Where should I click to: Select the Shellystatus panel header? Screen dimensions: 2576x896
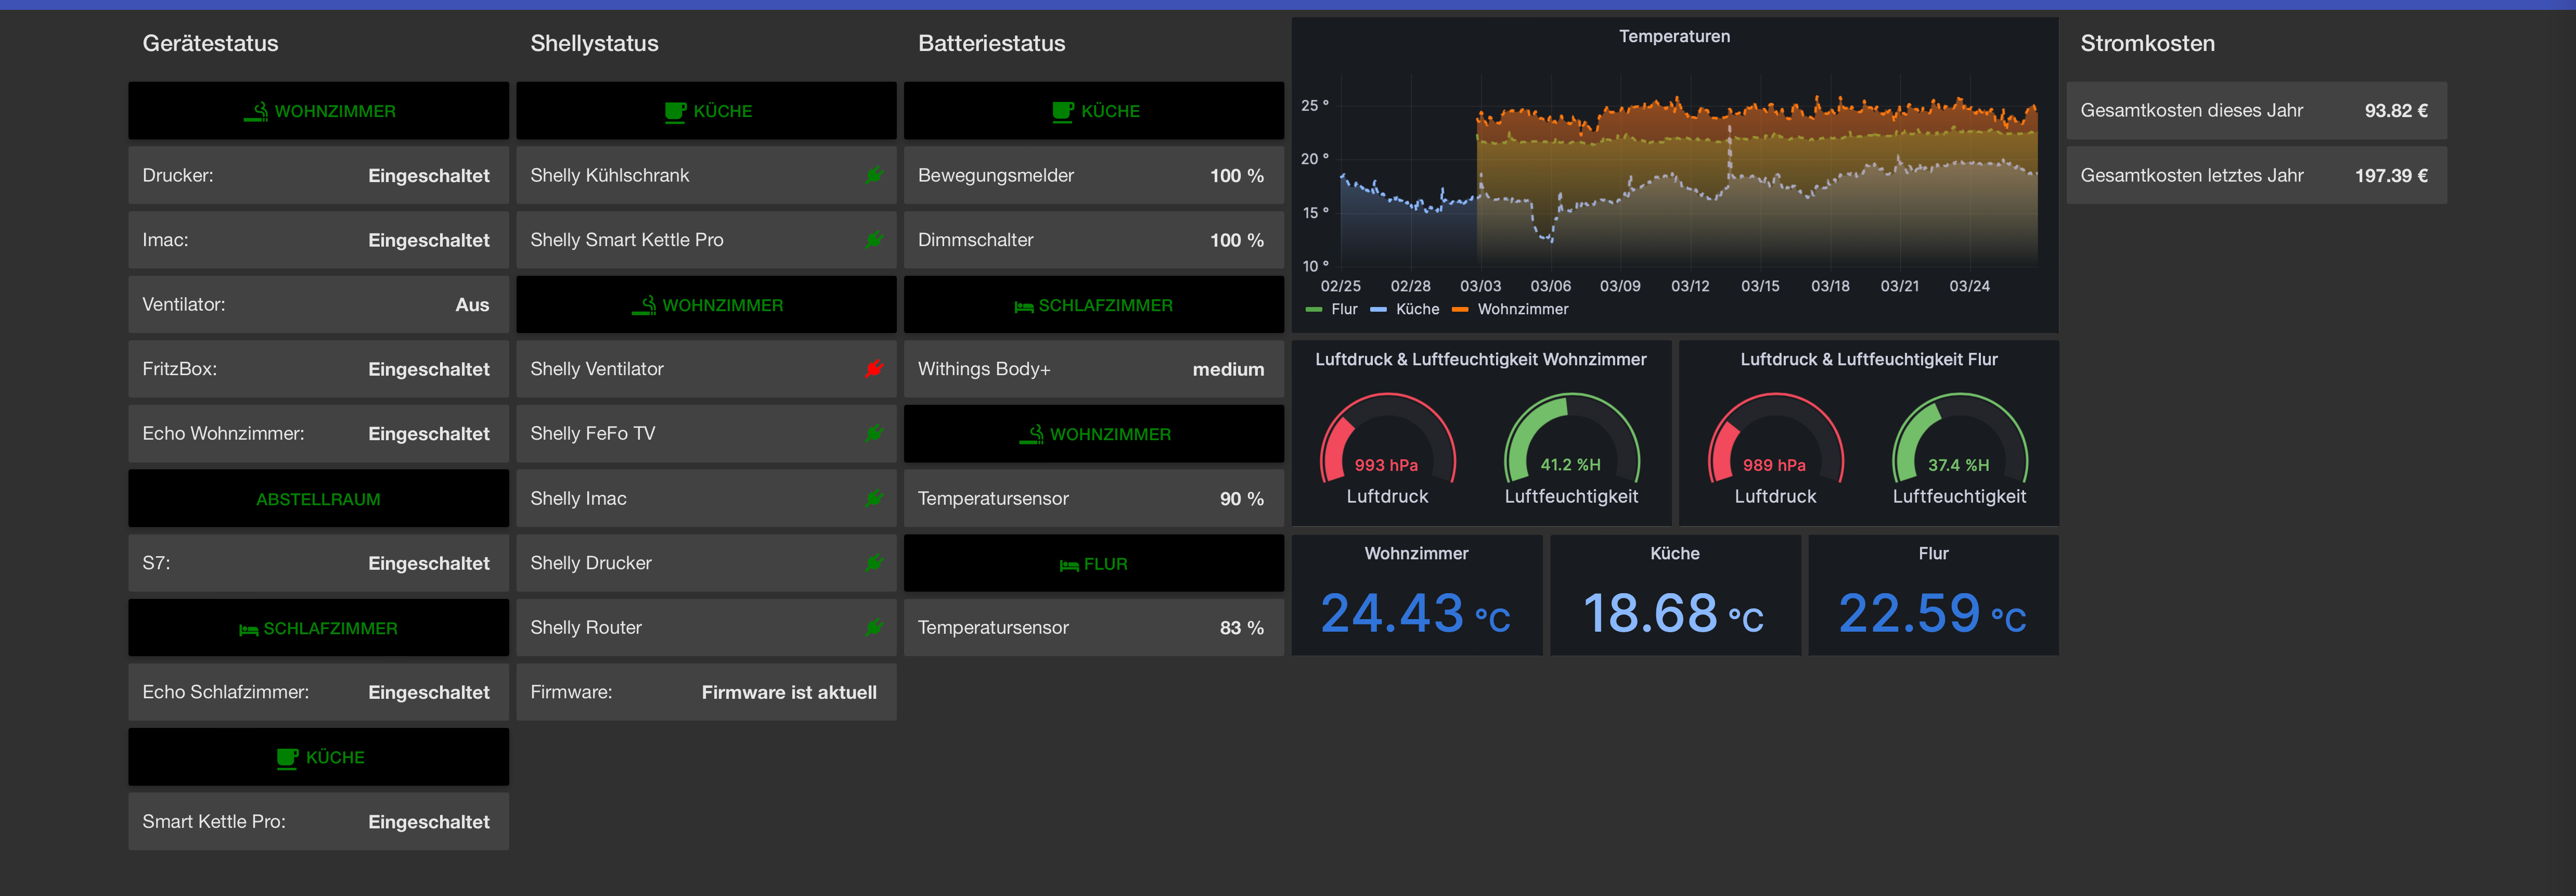tap(594, 43)
